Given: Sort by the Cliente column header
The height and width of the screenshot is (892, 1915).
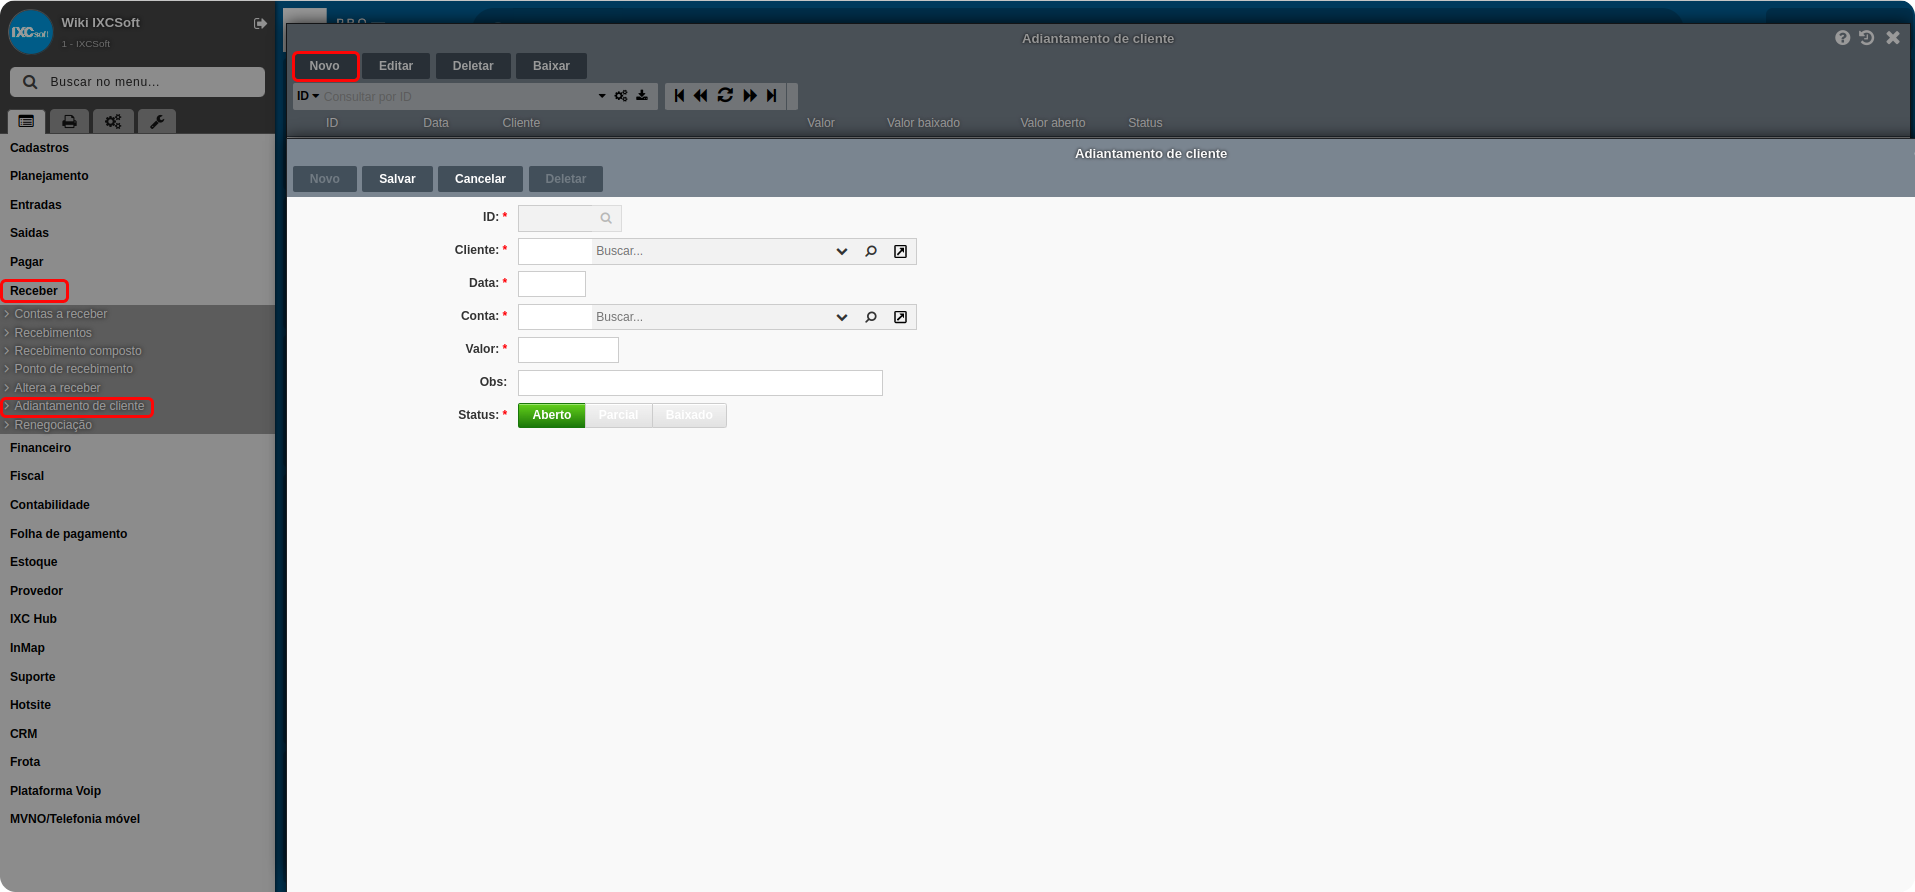Looking at the screenshot, I should coord(521,123).
